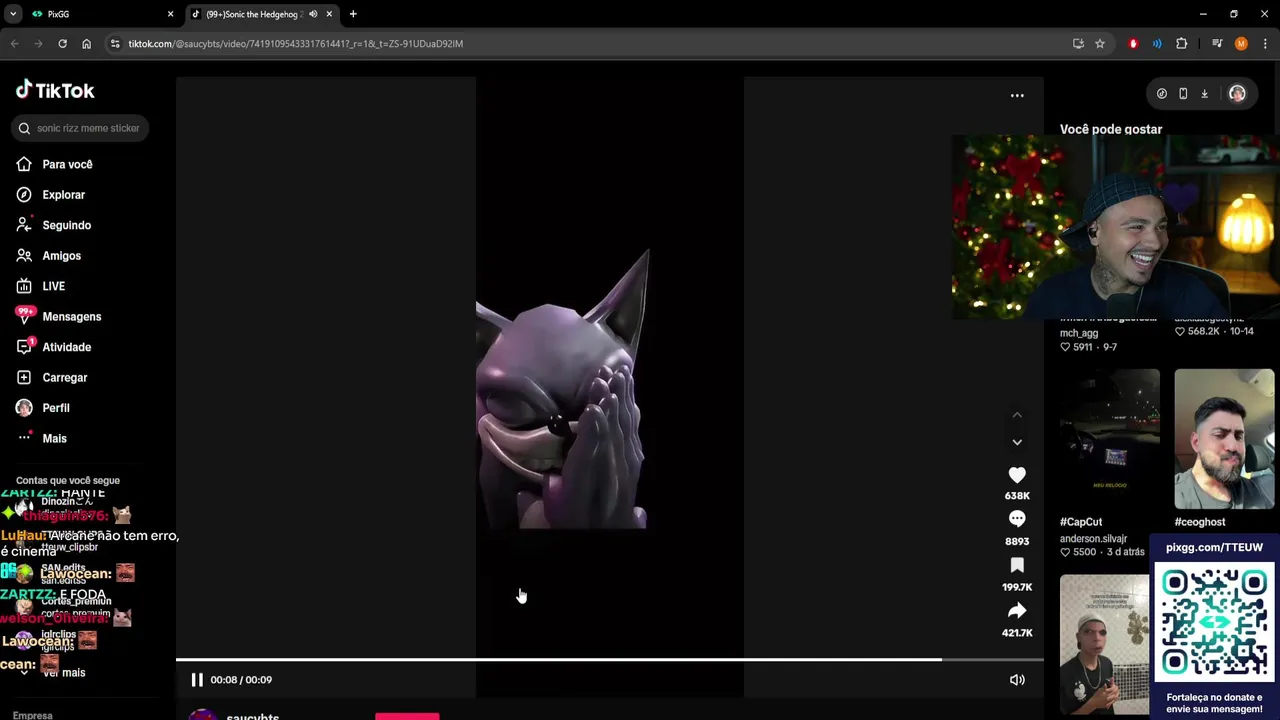Open the profile avatar in top bar
The image size is (1280, 720).
tap(1237, 94)
